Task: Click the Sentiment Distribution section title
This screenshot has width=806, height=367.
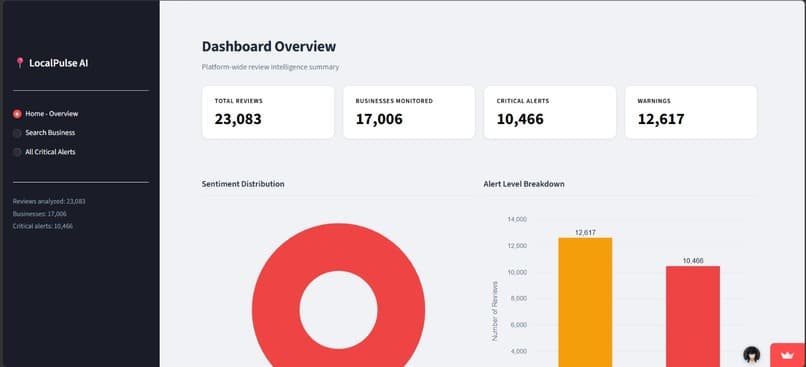Action: click(243, 184)
